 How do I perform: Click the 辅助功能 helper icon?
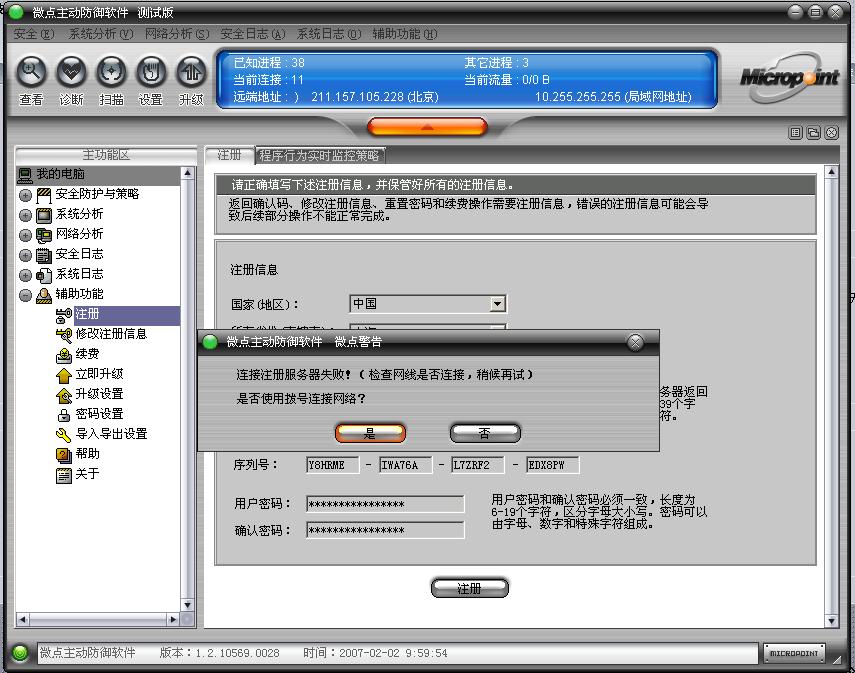pyautogui.click(x=44, y=295)
